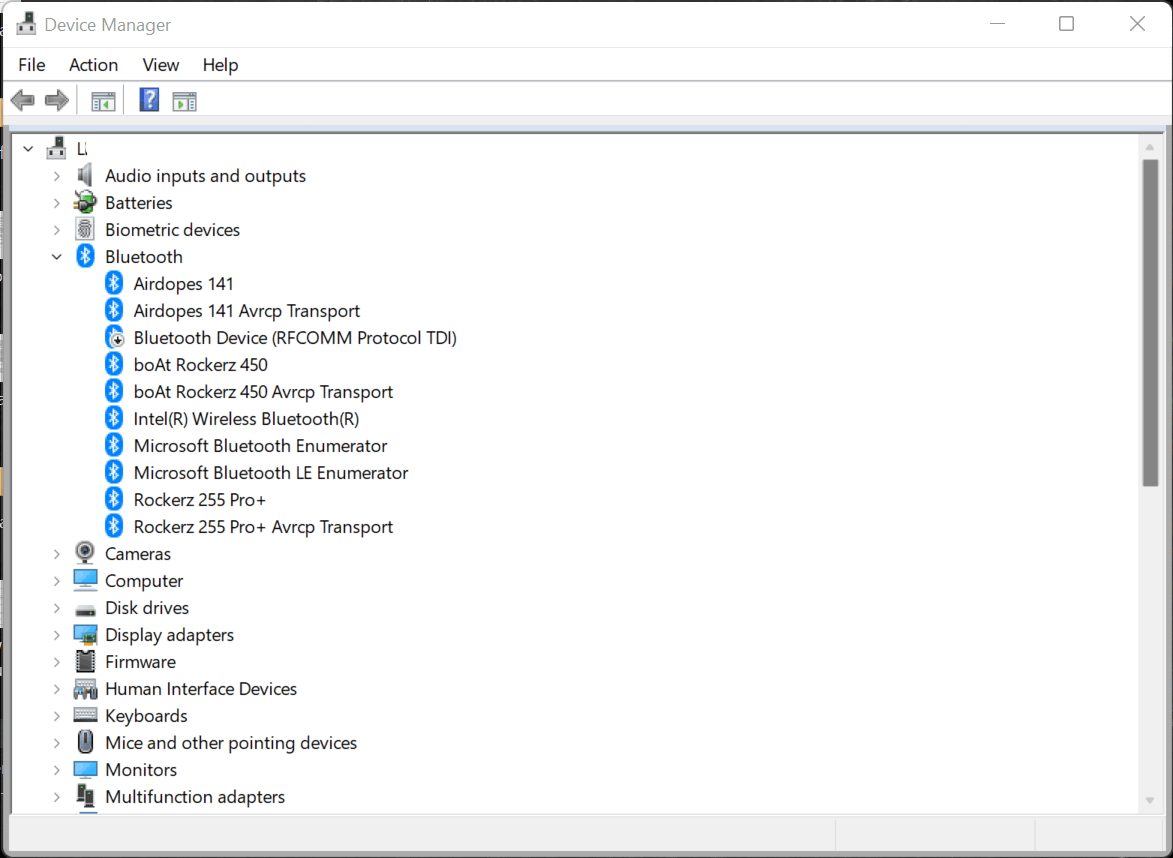The width and height of the screenshot is (1173, 858).
Task: Click the Back arrow toolbar icon
Action: coord(23,100)
